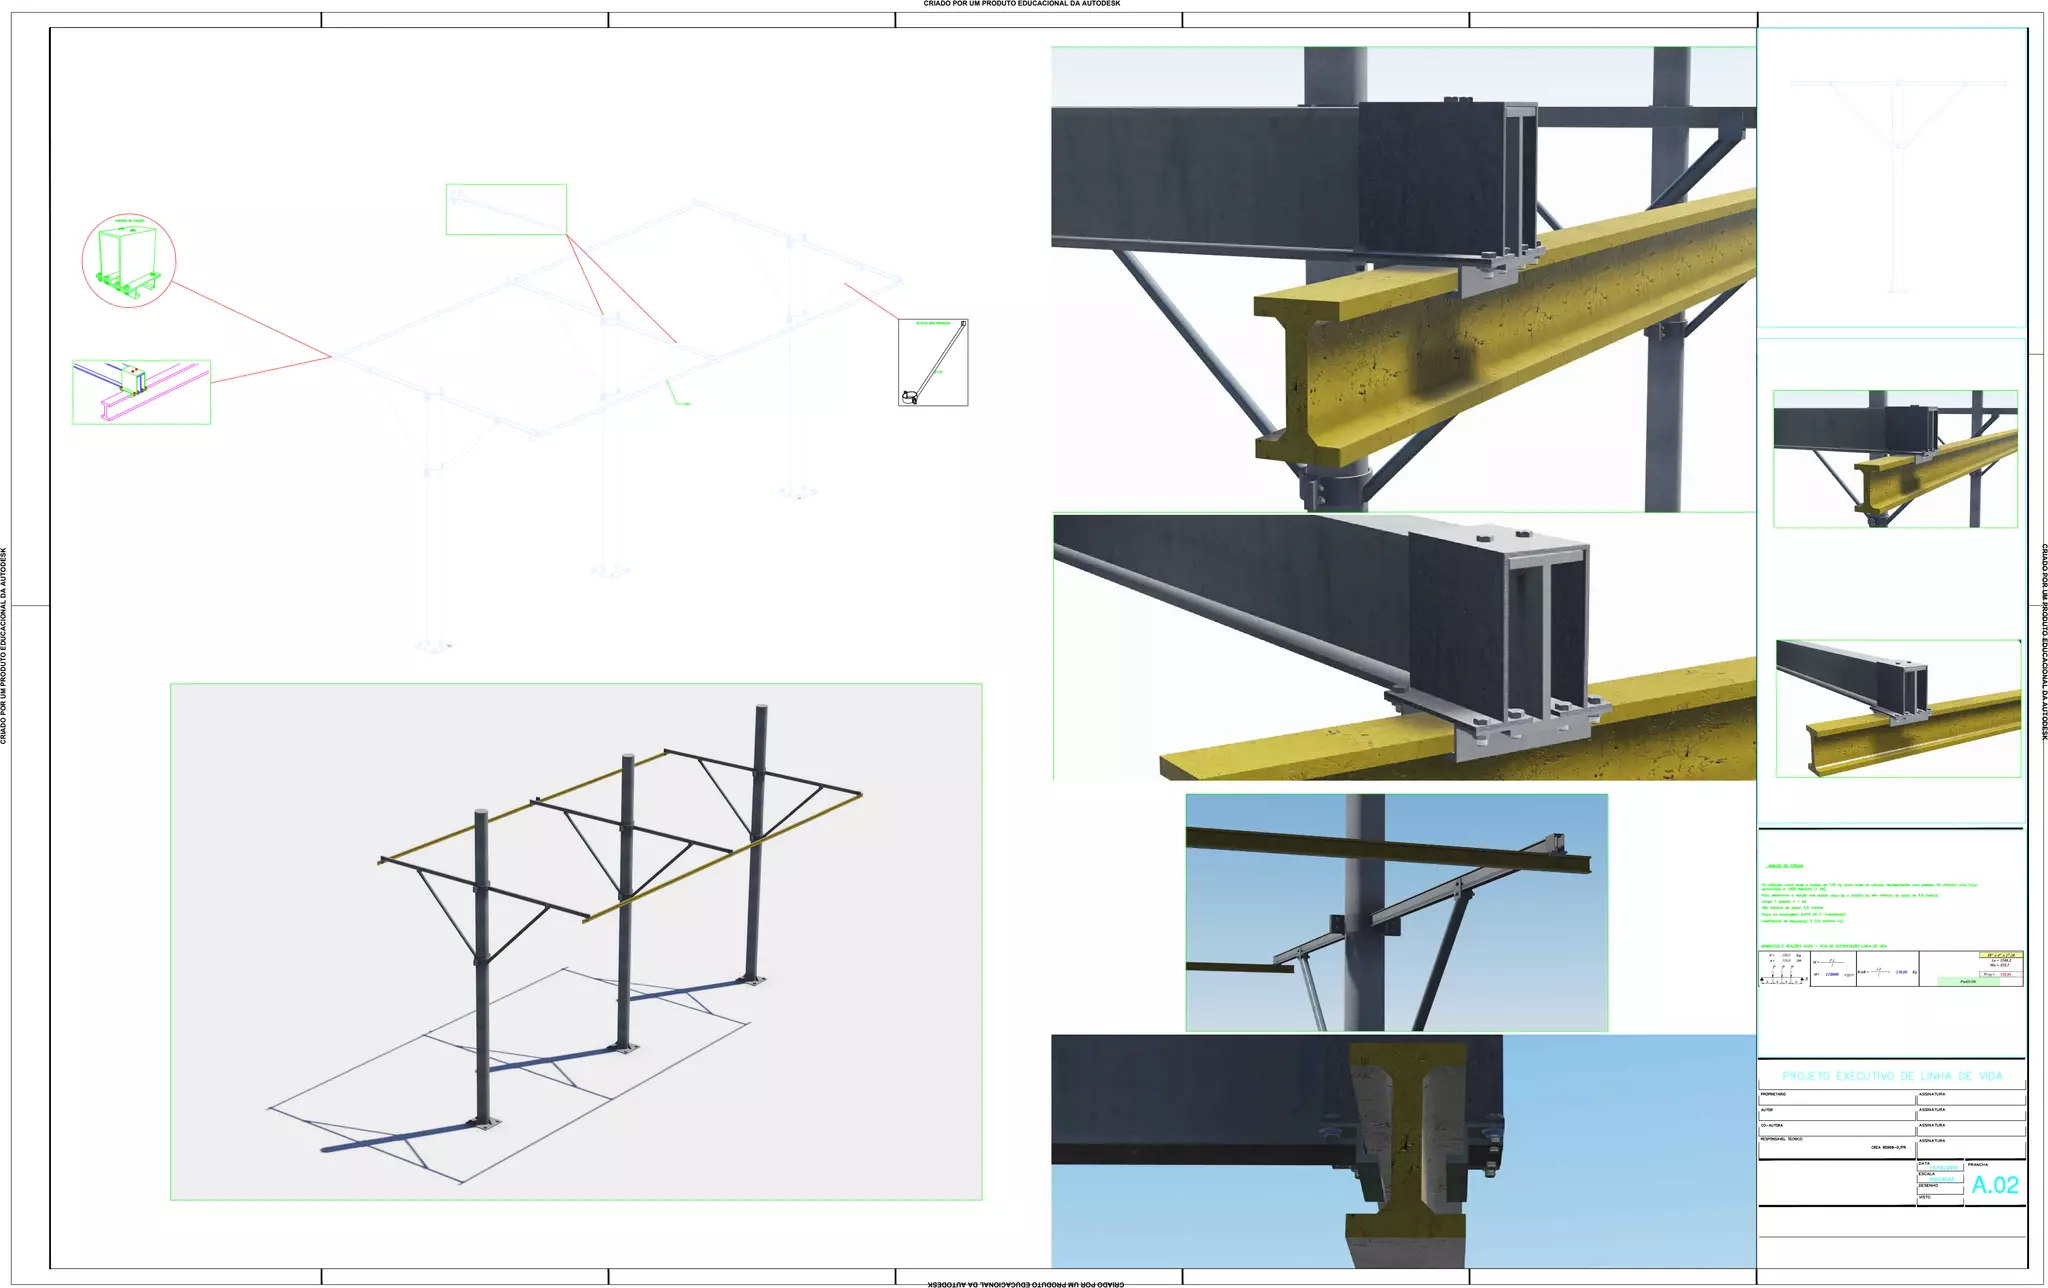Image resolution: width=2048 pixels, height=1288 pixels.
Task: Select the DATA field in title block
Action: tap(1939, 1166)
